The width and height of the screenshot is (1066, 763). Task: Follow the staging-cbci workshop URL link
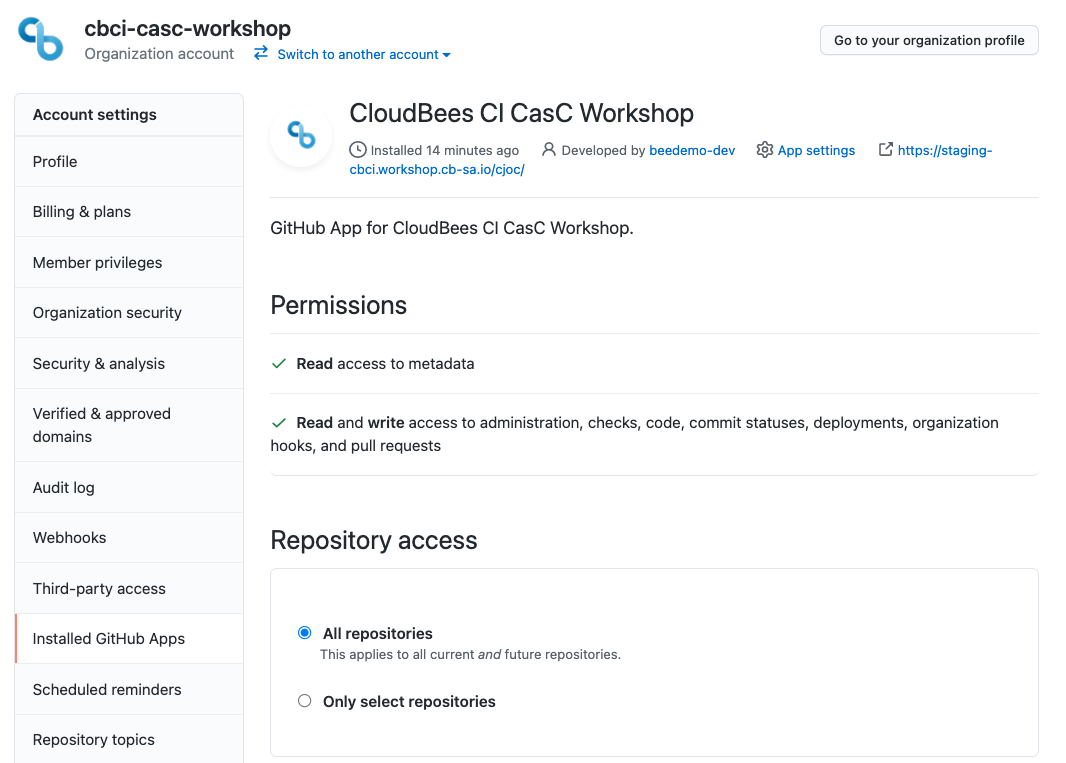click(x=934, y=149)
